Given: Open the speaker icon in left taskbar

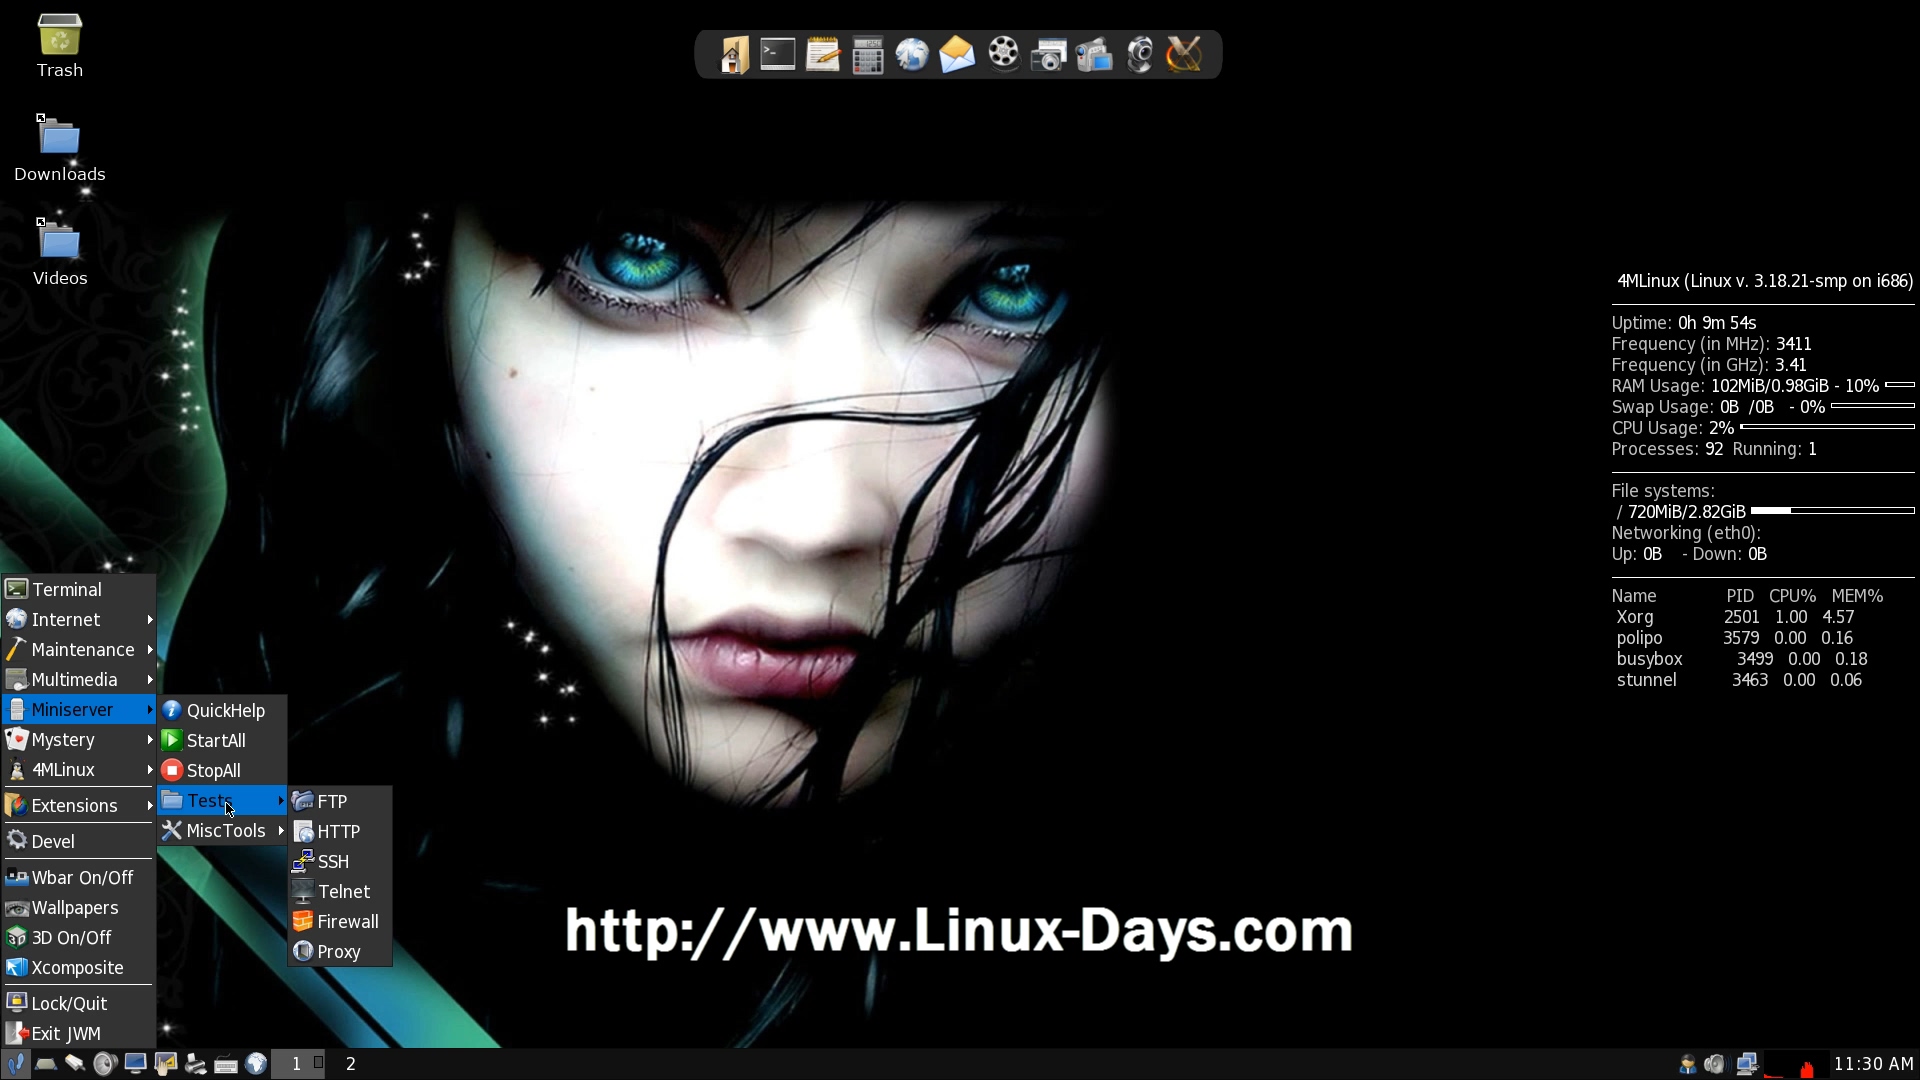Looking at the screenshot, I should [105, 1064].
